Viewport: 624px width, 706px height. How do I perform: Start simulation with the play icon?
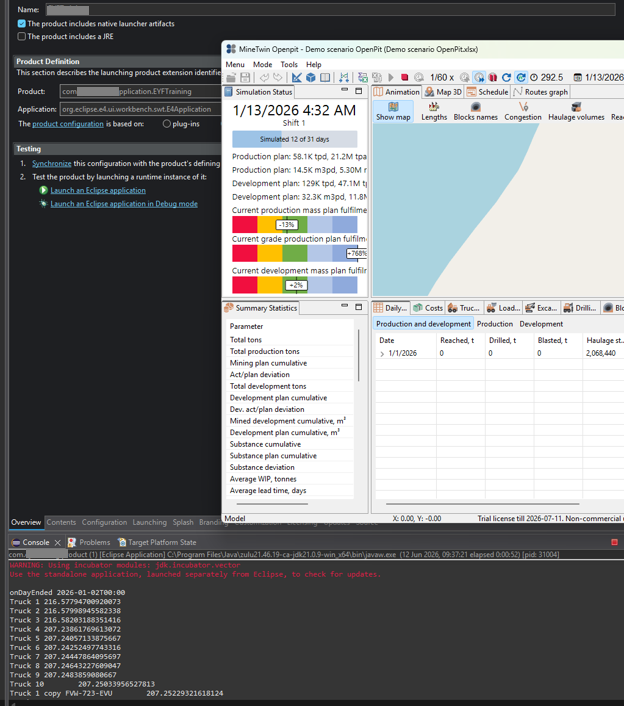pos(391,77)
